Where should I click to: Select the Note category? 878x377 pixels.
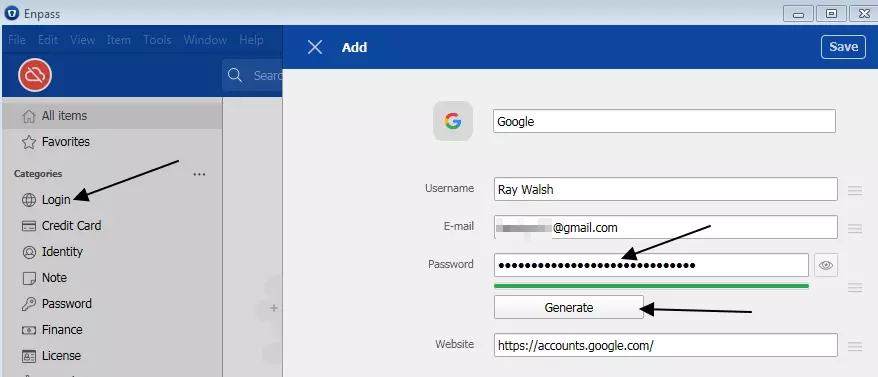click(x=112, y=278)
